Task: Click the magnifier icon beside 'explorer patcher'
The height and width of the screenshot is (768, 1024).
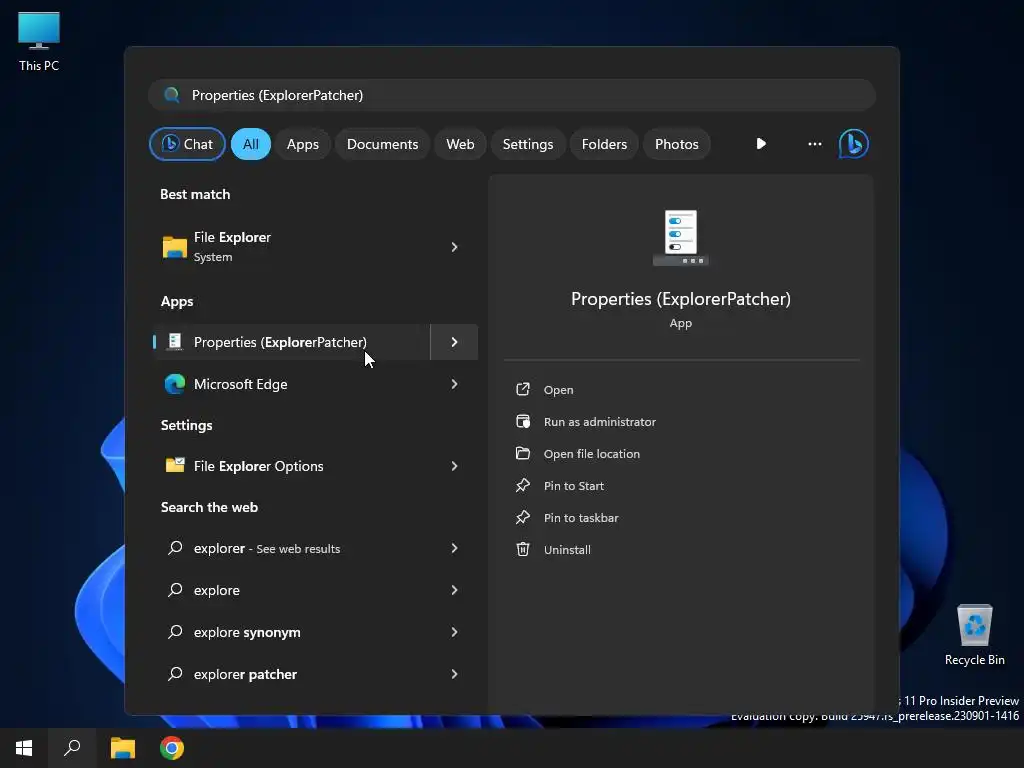Action: coord(174,674)
